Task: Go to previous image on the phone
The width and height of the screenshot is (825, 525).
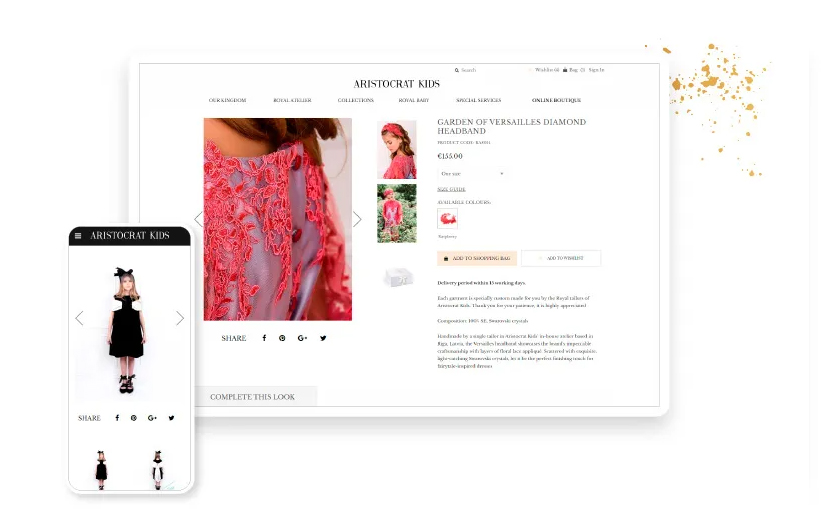Action: (79, 318)
